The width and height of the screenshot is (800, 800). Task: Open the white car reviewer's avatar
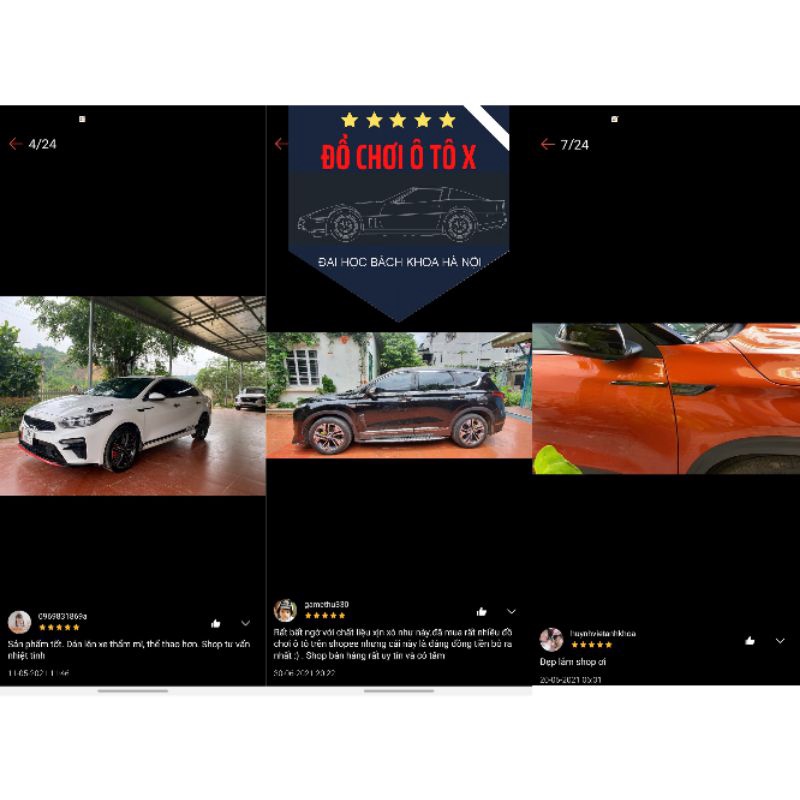pos(19,622)
